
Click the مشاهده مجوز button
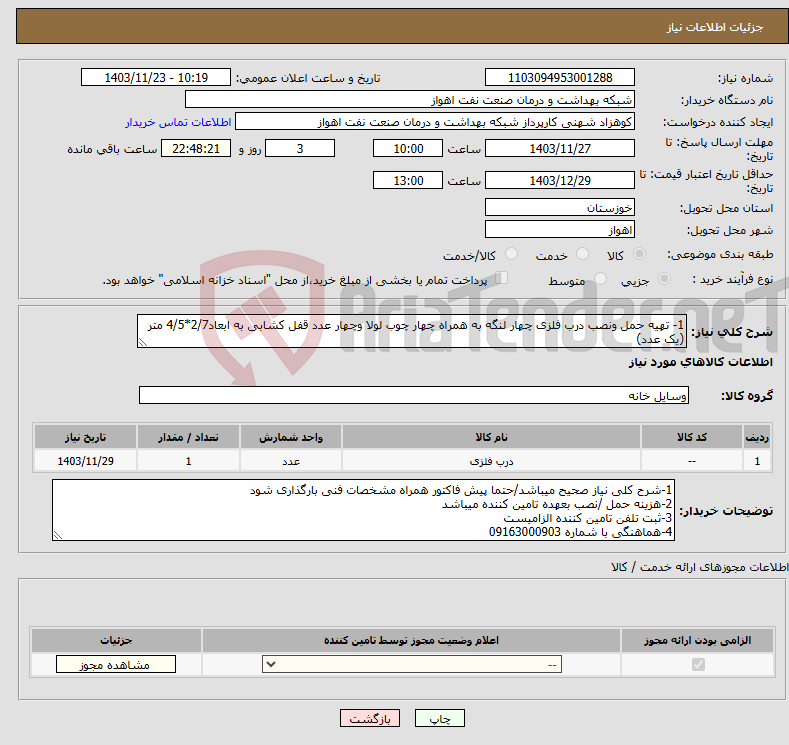point(116,665)
